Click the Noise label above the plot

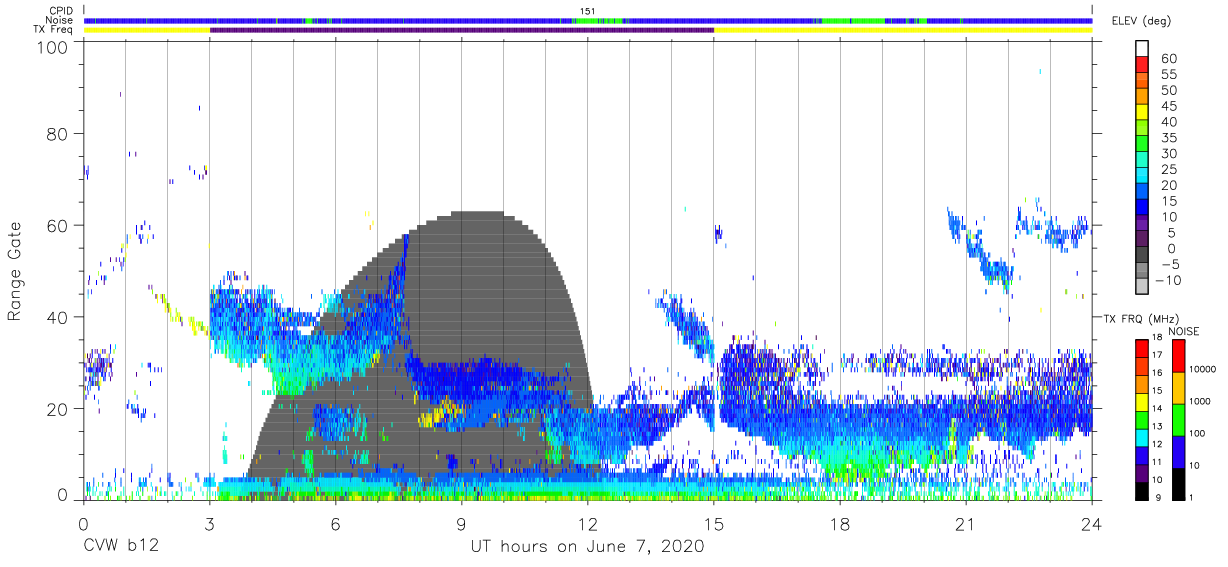59,20
